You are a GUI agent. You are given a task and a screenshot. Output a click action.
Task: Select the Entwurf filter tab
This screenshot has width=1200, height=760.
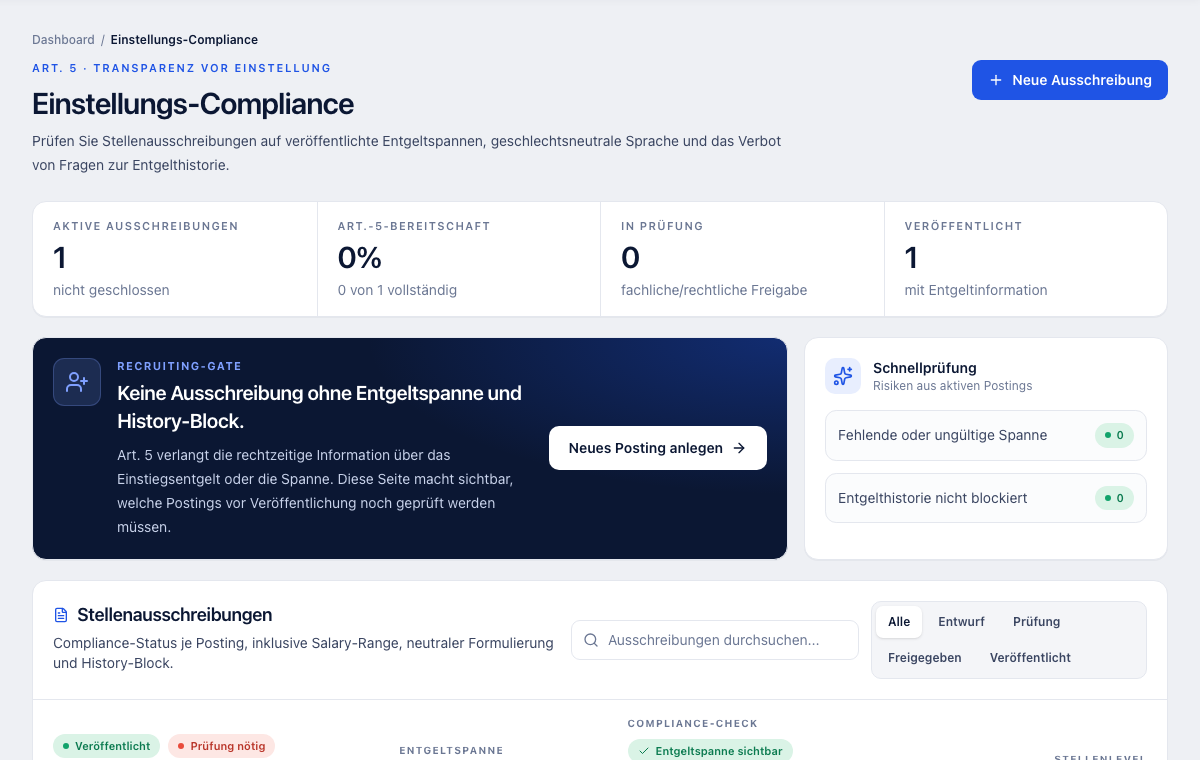pyautogui.click(x=961, y=622)
